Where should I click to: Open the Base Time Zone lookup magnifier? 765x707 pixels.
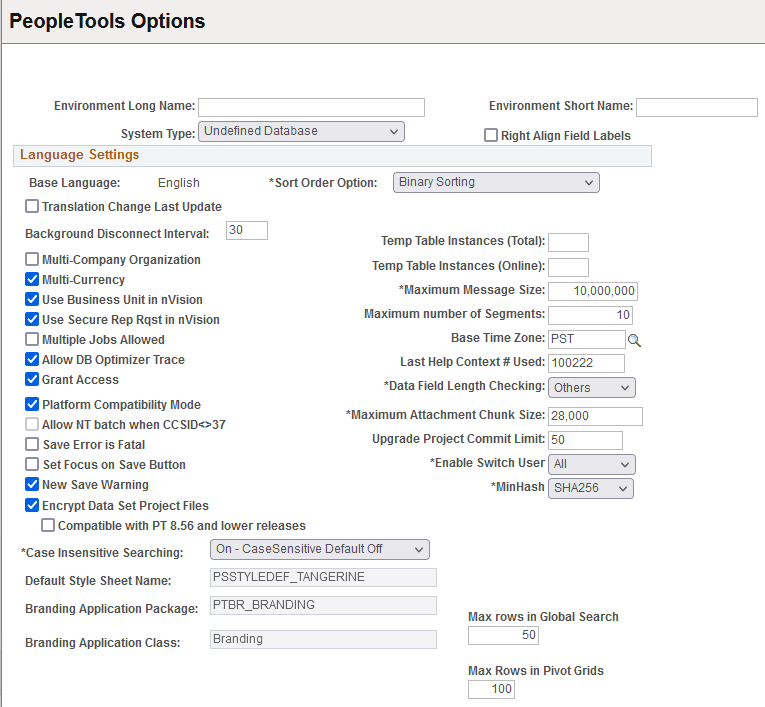tap(634, 341)
